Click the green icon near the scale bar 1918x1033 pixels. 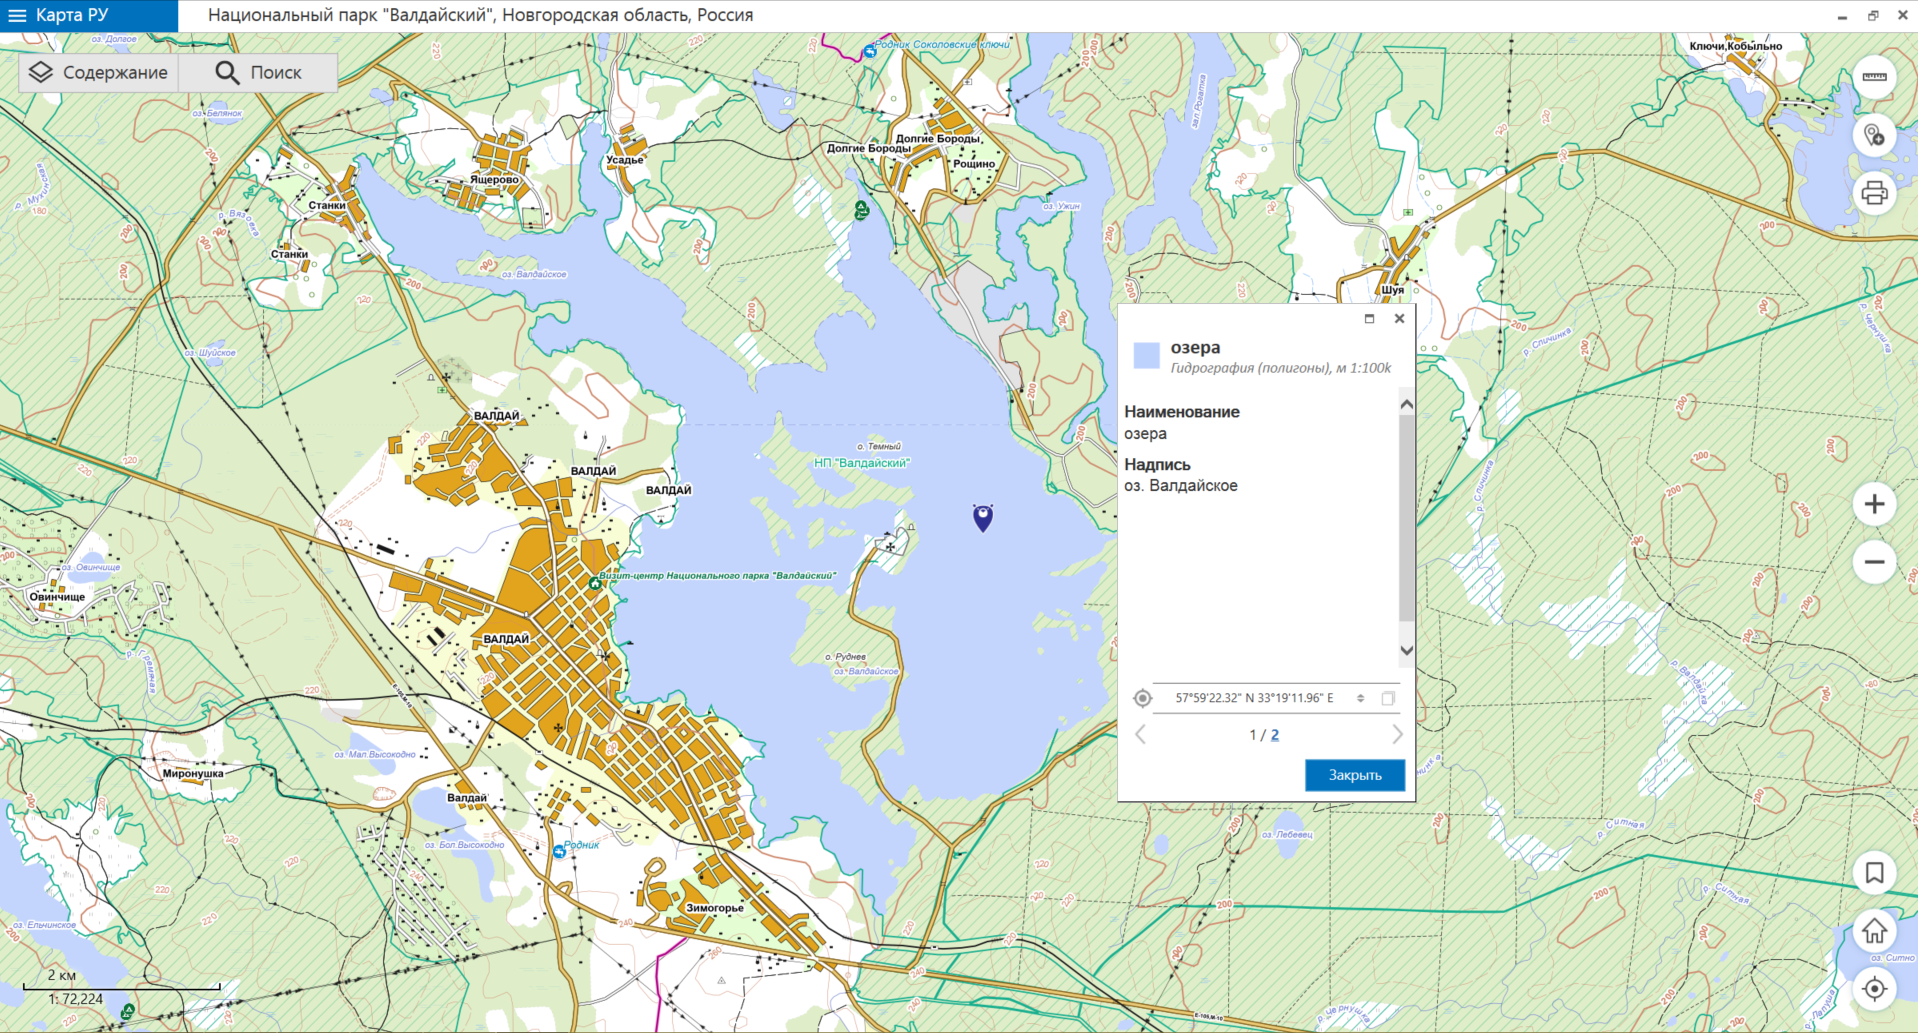pos(127,1012)
